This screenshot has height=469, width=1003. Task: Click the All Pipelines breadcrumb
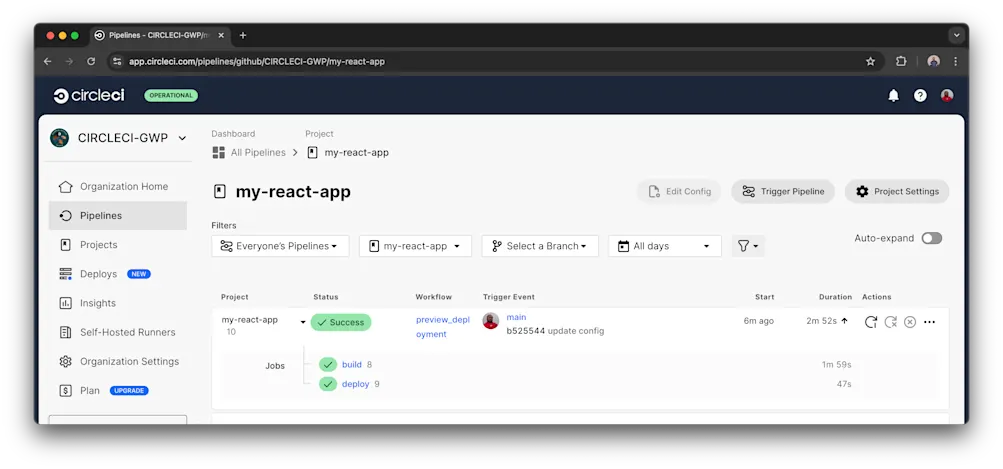pyautogui.click(x=249, y=153)
